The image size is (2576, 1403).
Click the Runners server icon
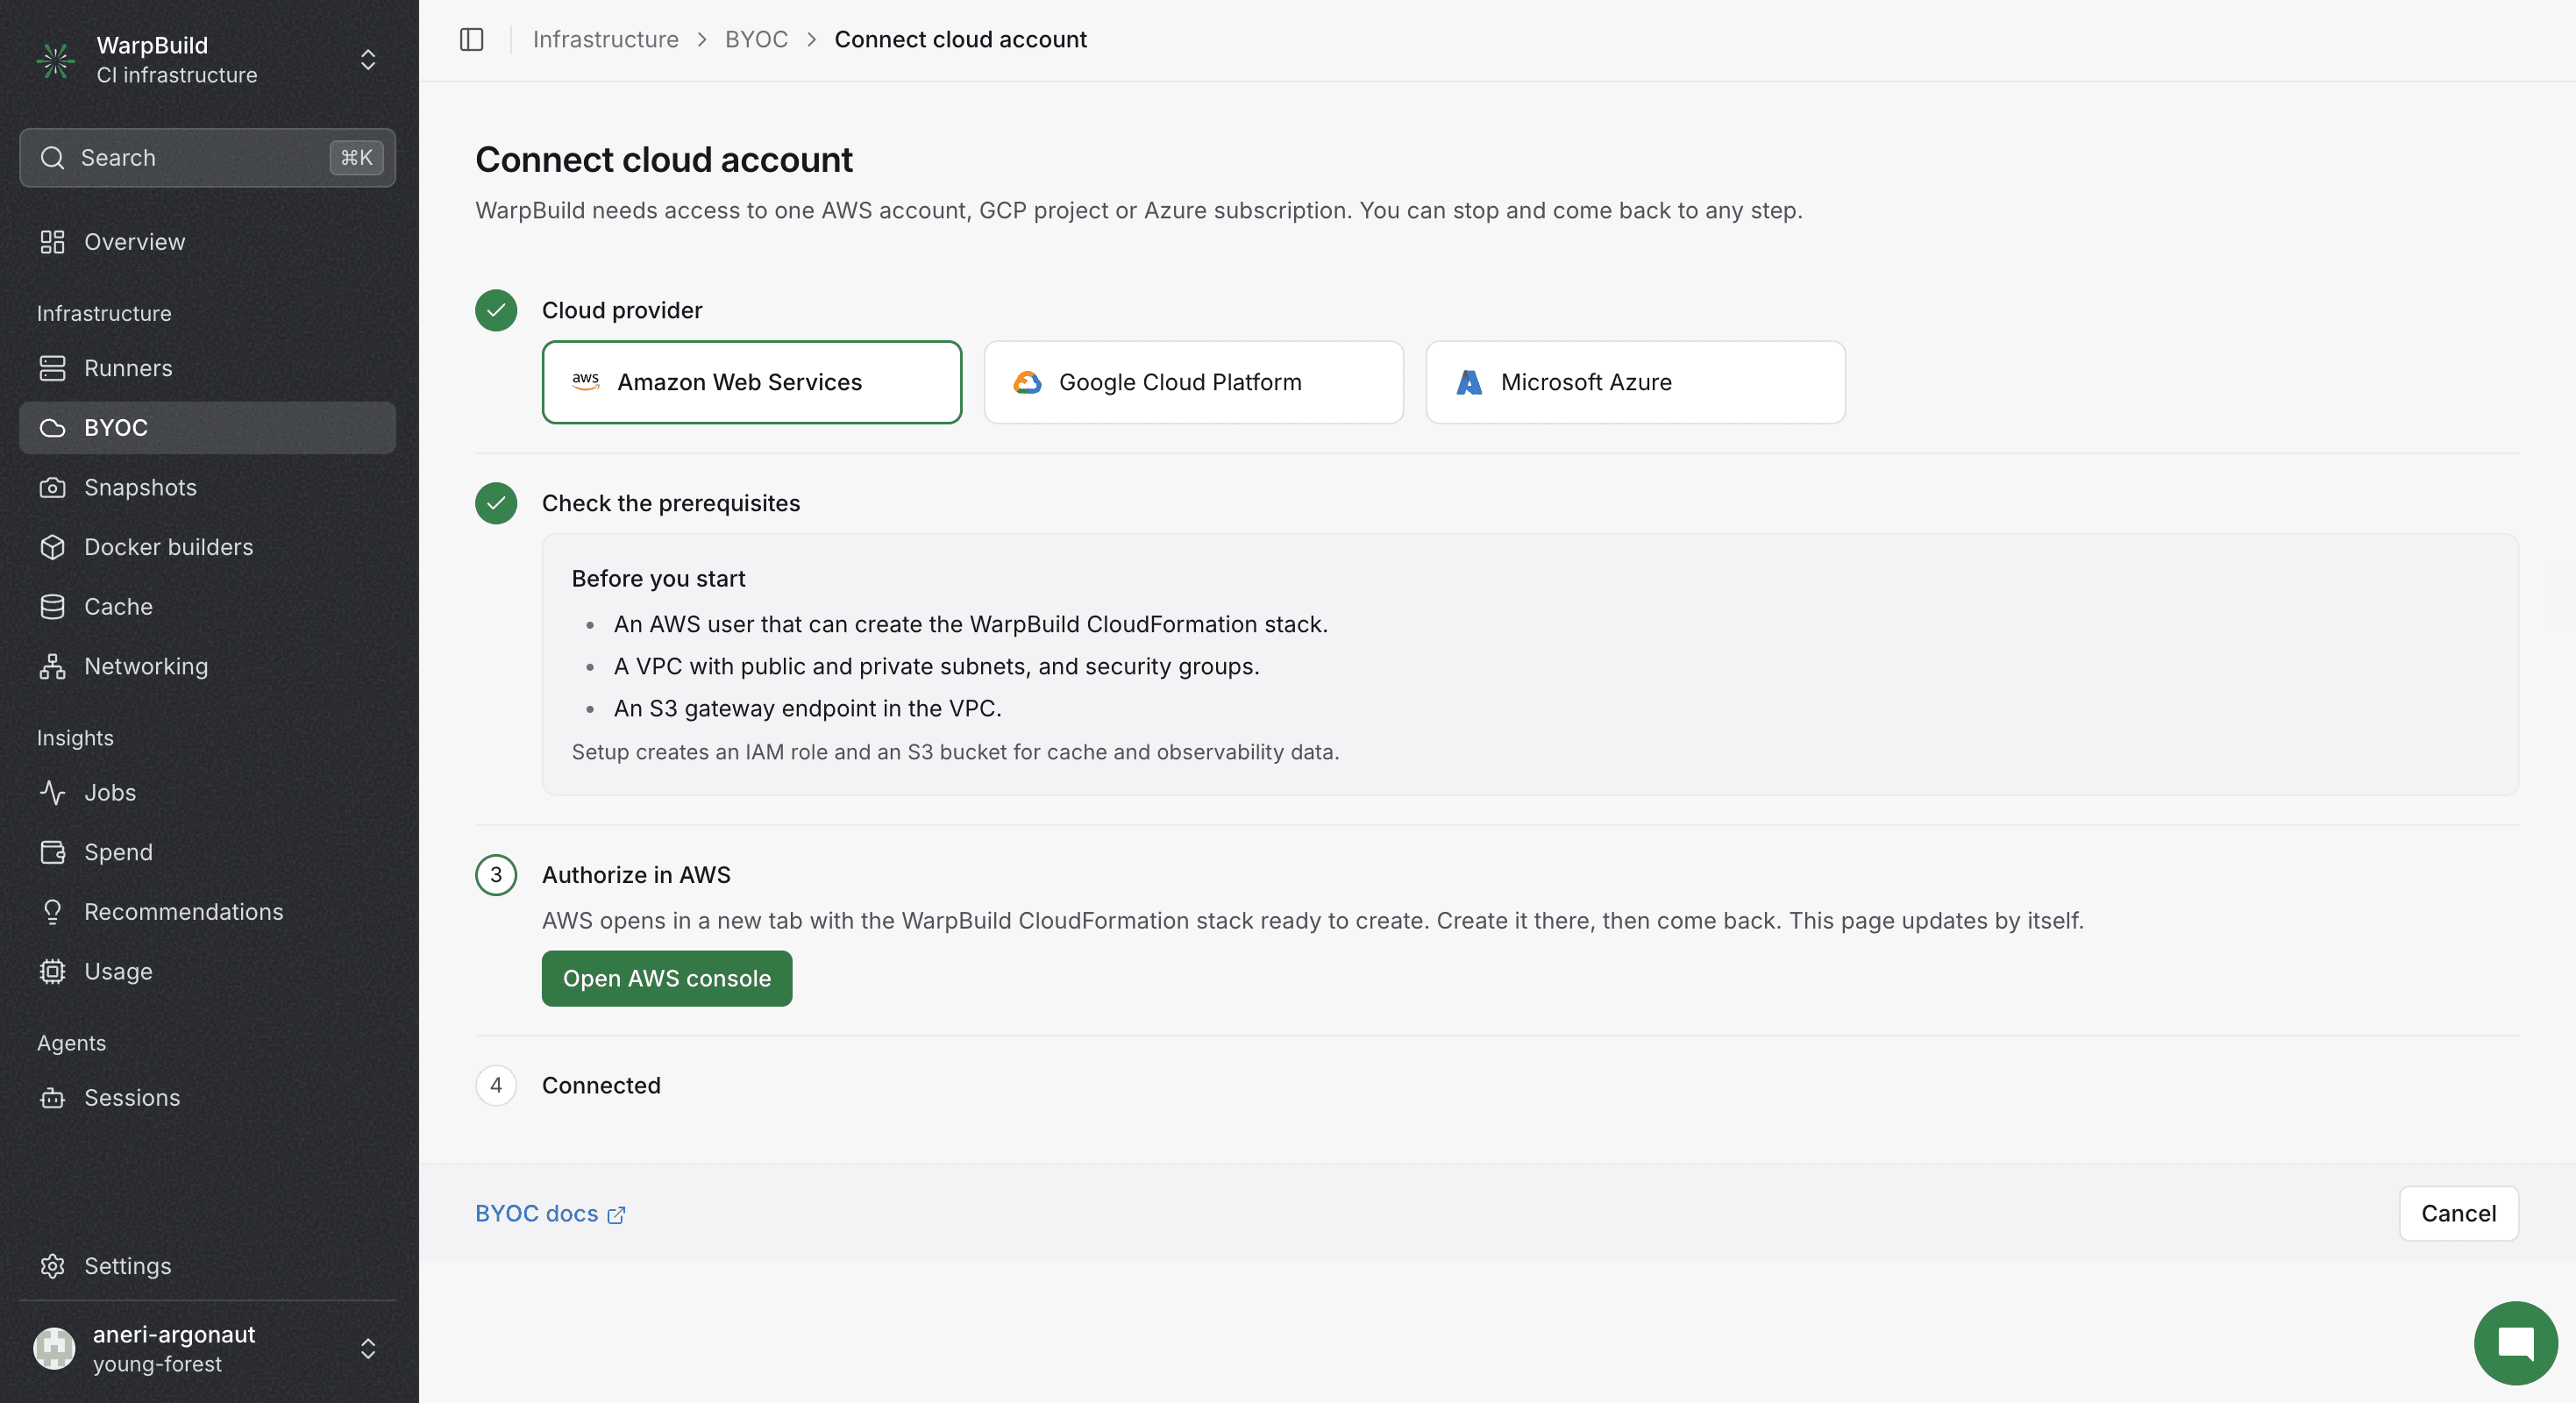point(52,368)
